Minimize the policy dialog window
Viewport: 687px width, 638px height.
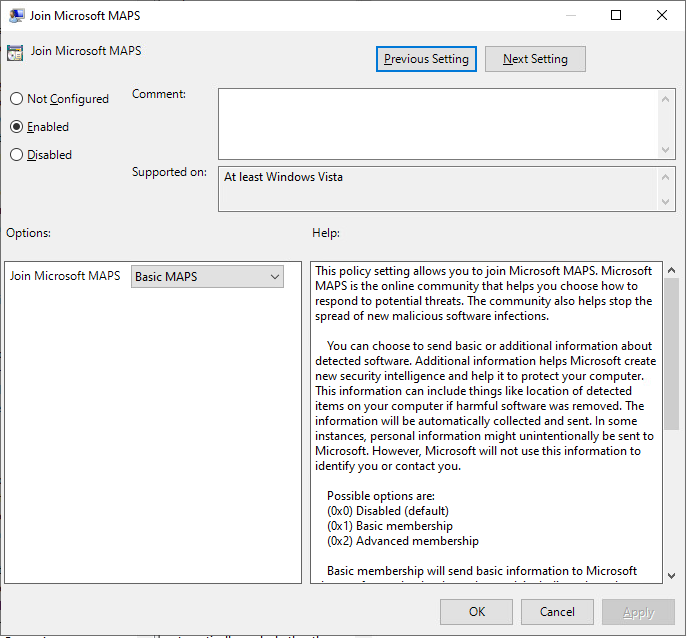[x=570, y=15]
